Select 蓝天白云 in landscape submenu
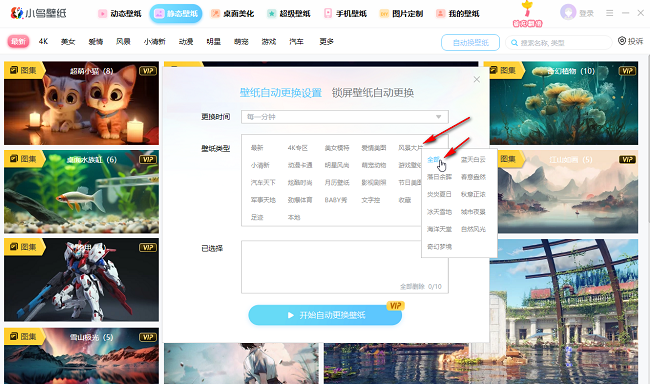This screenshot has height=384, width=650. tap(473, 160)
